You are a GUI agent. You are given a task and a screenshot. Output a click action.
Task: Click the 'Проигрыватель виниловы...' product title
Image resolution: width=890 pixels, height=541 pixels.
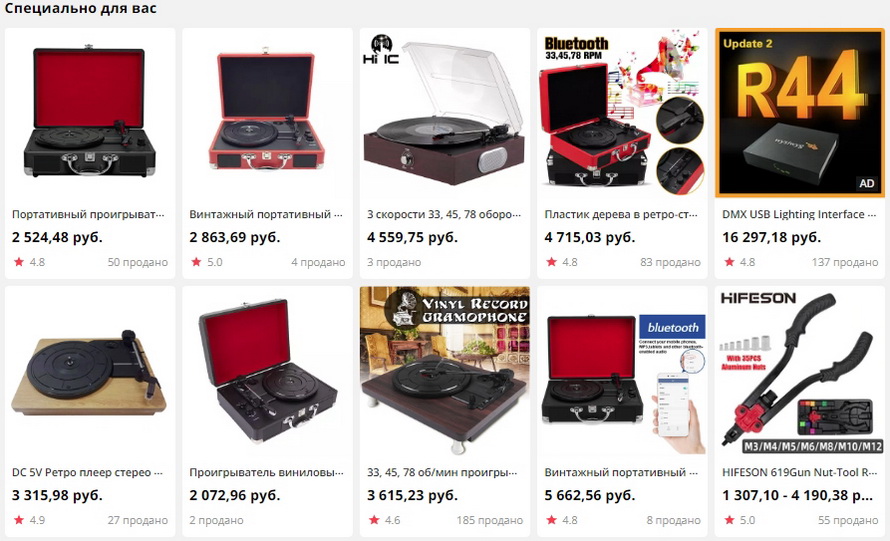[266, 472]
